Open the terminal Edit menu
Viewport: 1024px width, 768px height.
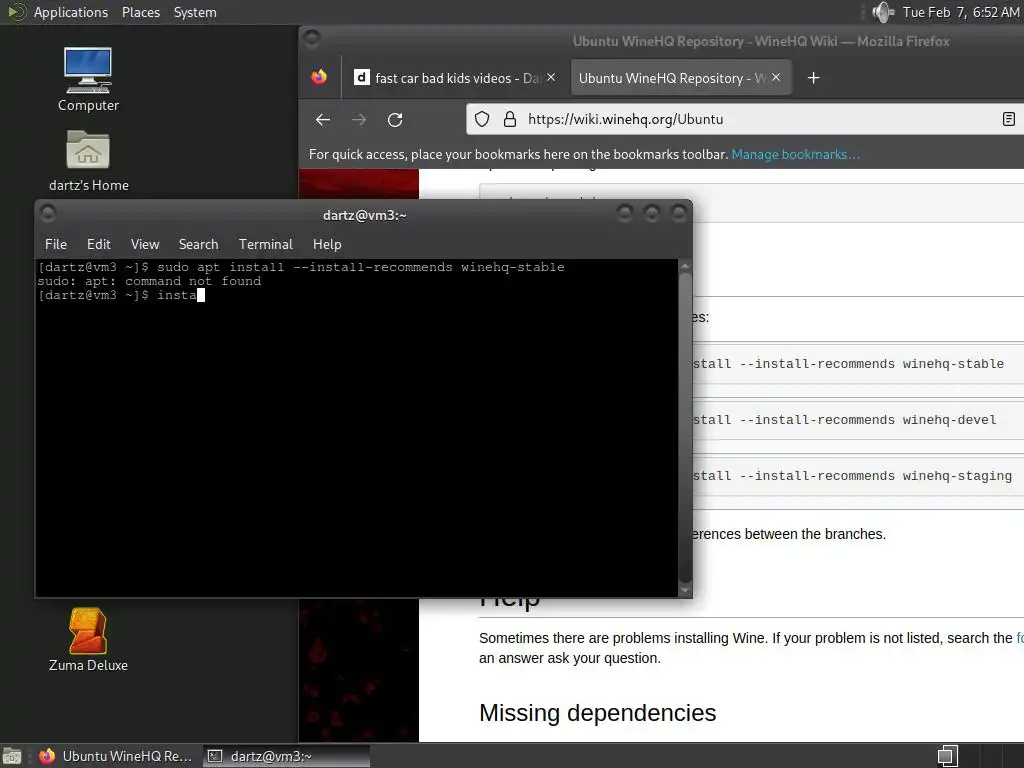(99, 244)
